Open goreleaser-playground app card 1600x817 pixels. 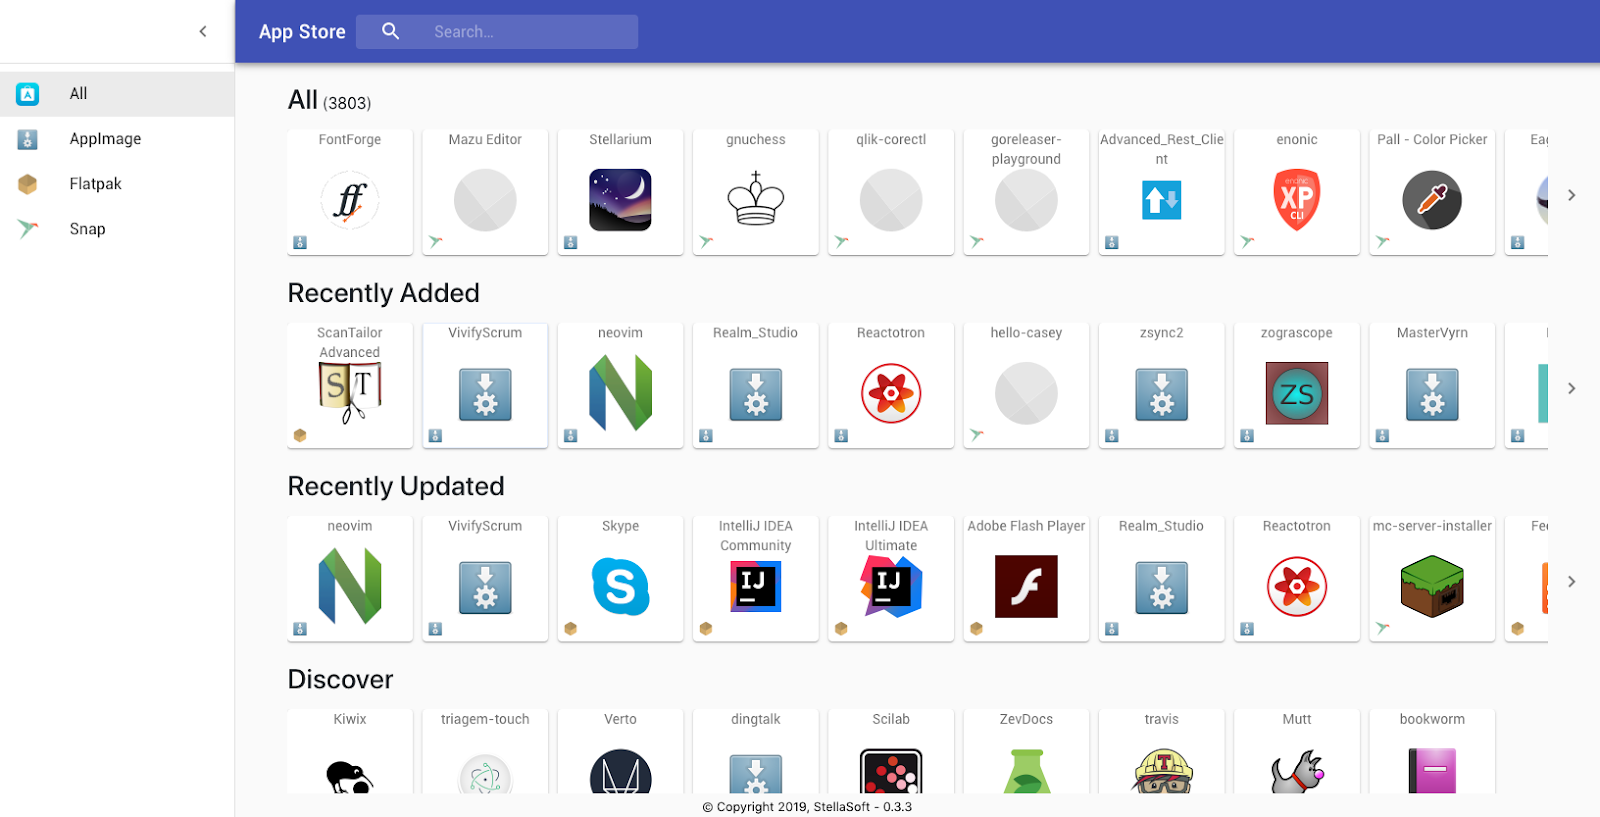click(1026, 192)
